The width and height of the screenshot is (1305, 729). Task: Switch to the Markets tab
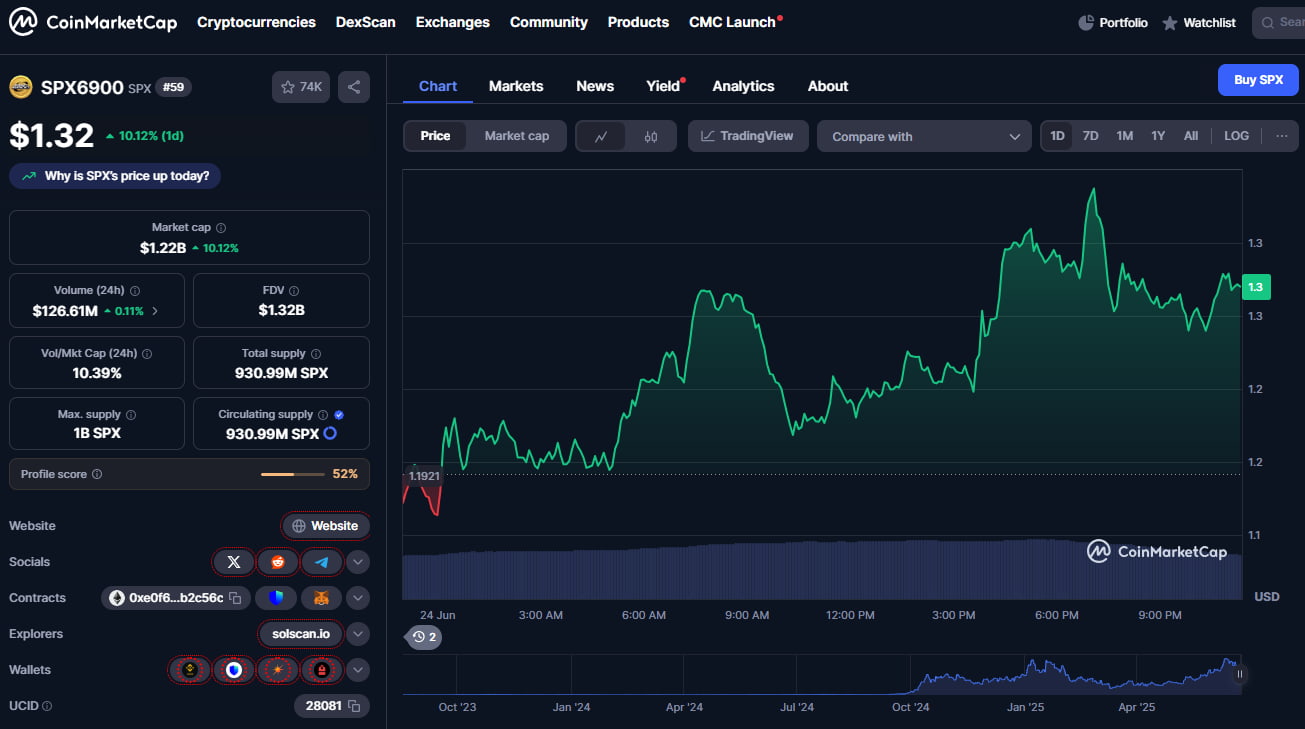516,86
